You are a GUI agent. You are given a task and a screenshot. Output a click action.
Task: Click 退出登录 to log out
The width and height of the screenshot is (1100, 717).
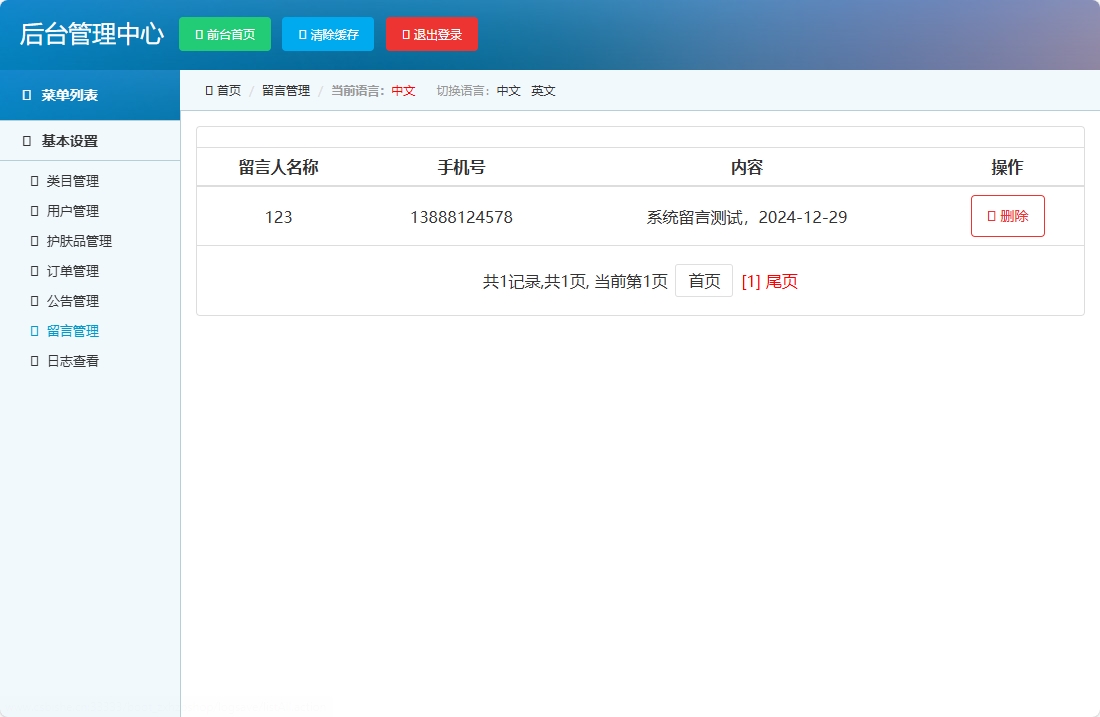(x=431, y=33)
